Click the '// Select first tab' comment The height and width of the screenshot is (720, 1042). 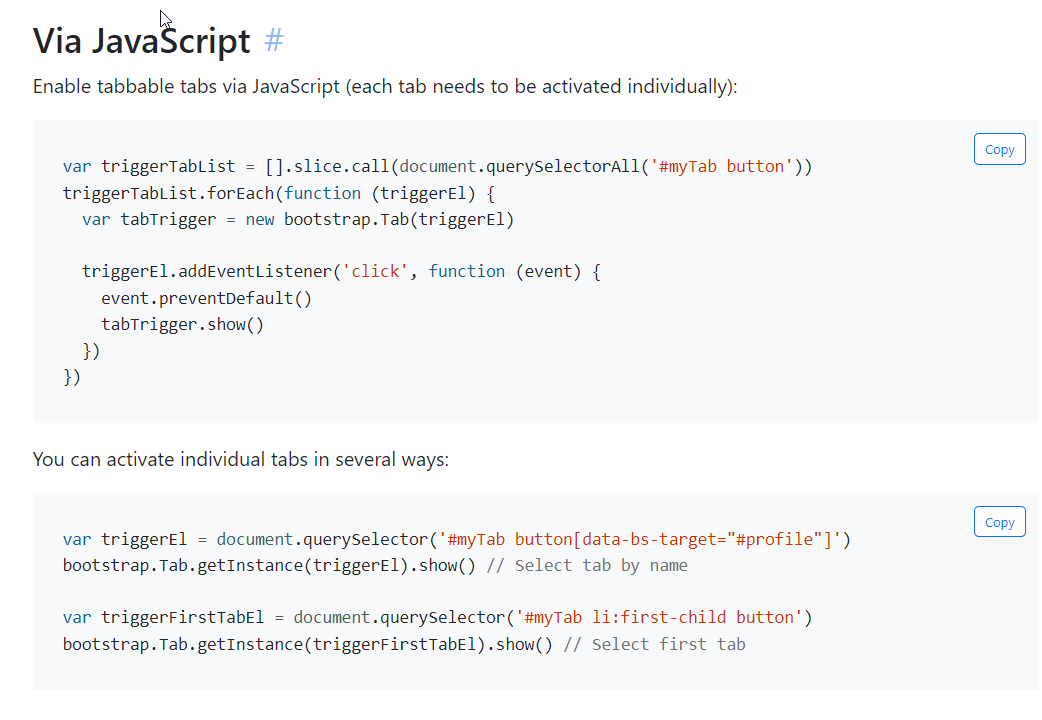655,644
